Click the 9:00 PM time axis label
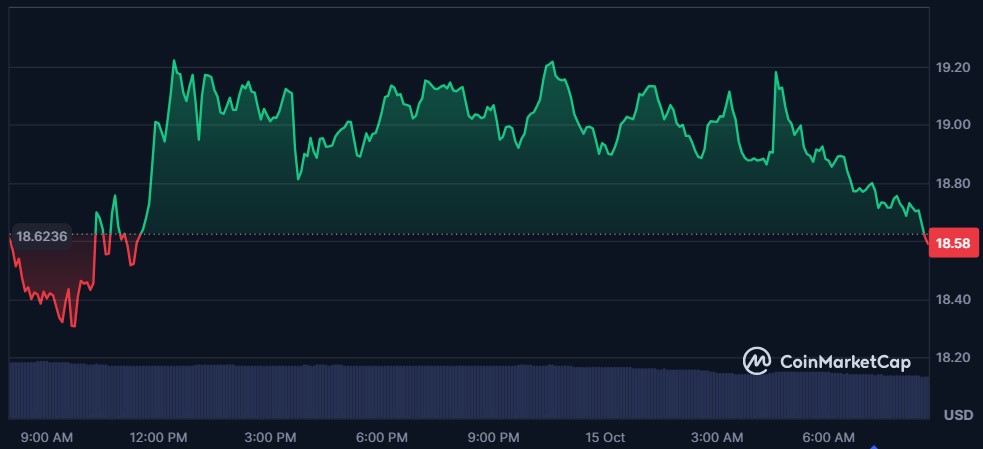This screenshot has width=983, height=449. 494,438
